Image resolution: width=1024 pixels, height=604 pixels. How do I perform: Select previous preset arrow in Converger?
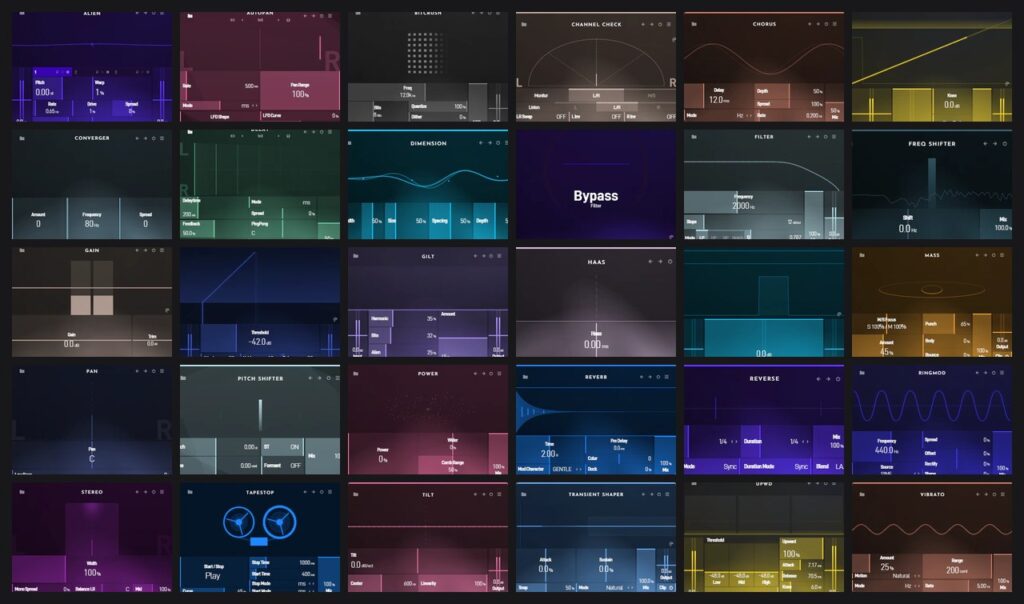[x=137, y=138]
